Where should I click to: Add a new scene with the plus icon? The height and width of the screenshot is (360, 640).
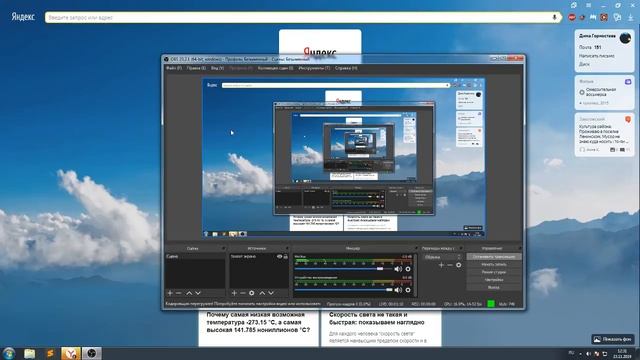click(170, 293)
